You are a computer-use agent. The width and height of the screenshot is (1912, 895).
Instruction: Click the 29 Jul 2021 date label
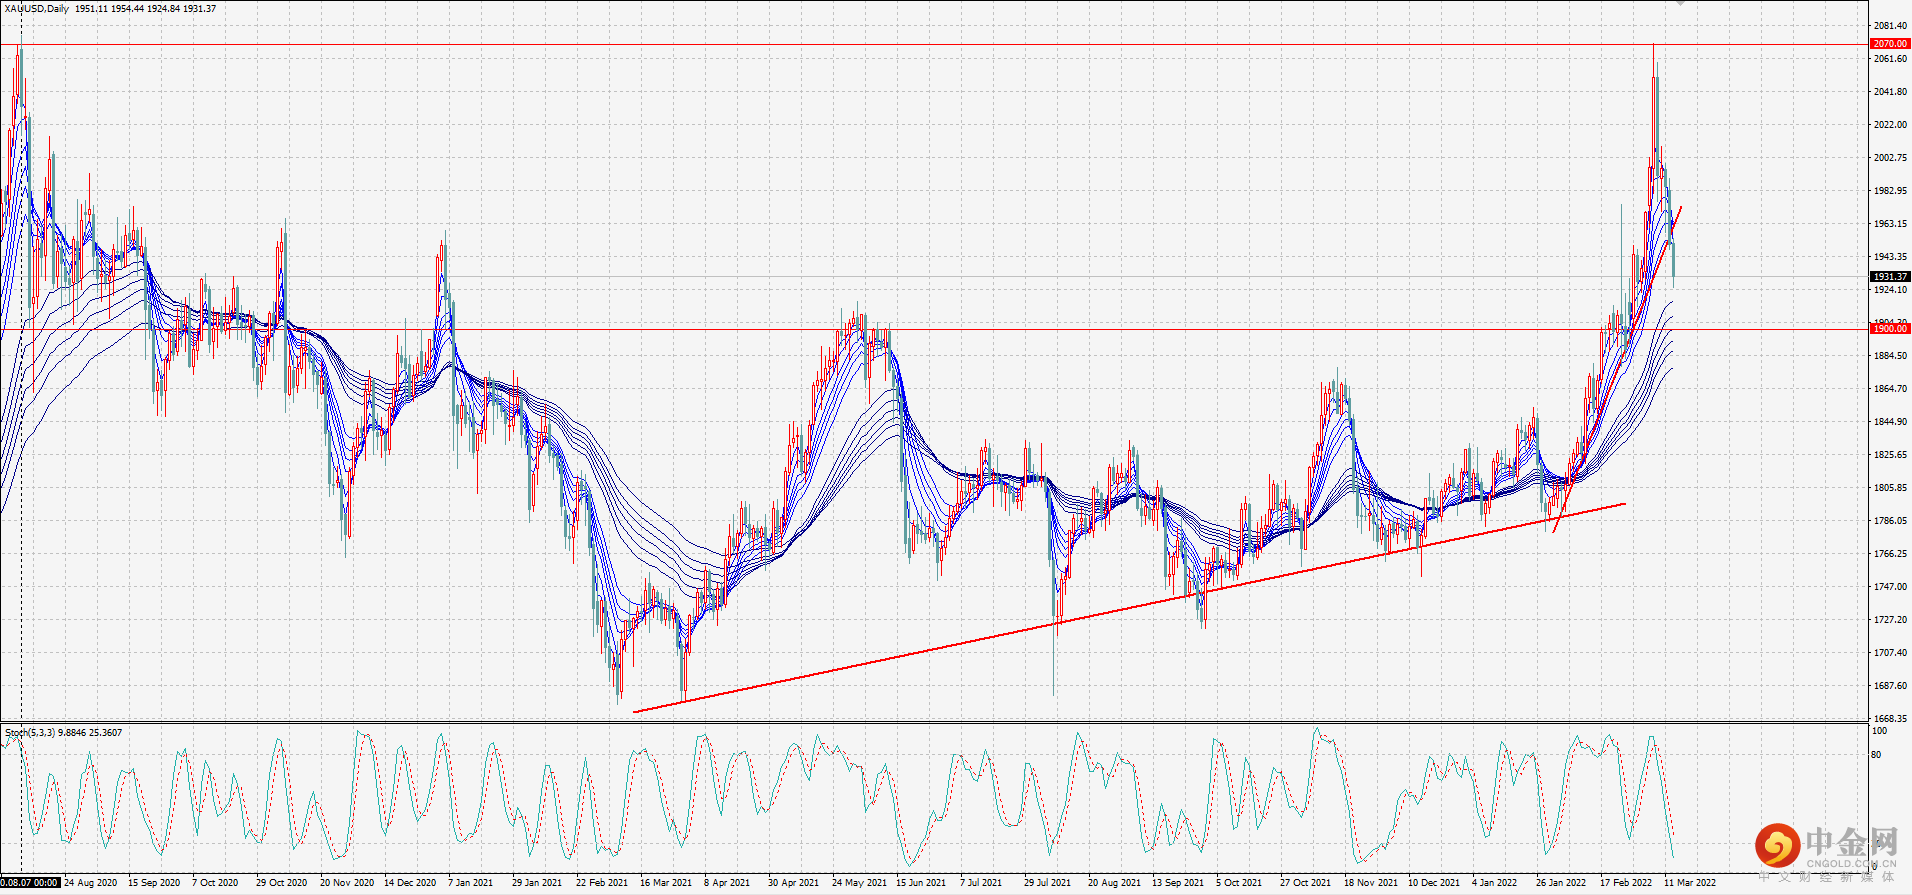click(x=1048, y=883)
